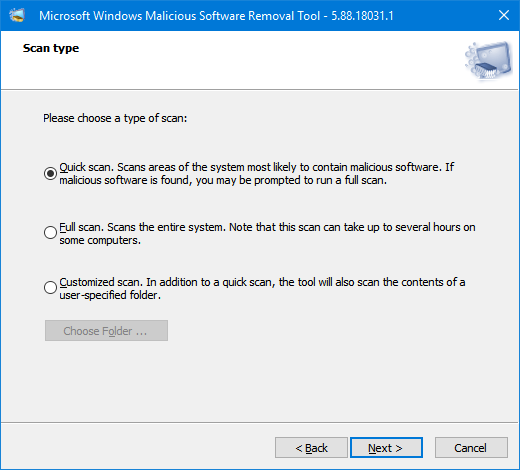Click the window title text with version number
The width and height of the screenshot is (520, 470).
[x=216, y=16]
